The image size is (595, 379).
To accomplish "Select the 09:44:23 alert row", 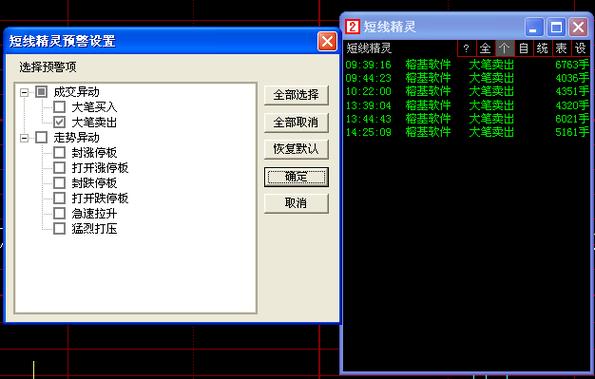I will [x=467, y=78].
